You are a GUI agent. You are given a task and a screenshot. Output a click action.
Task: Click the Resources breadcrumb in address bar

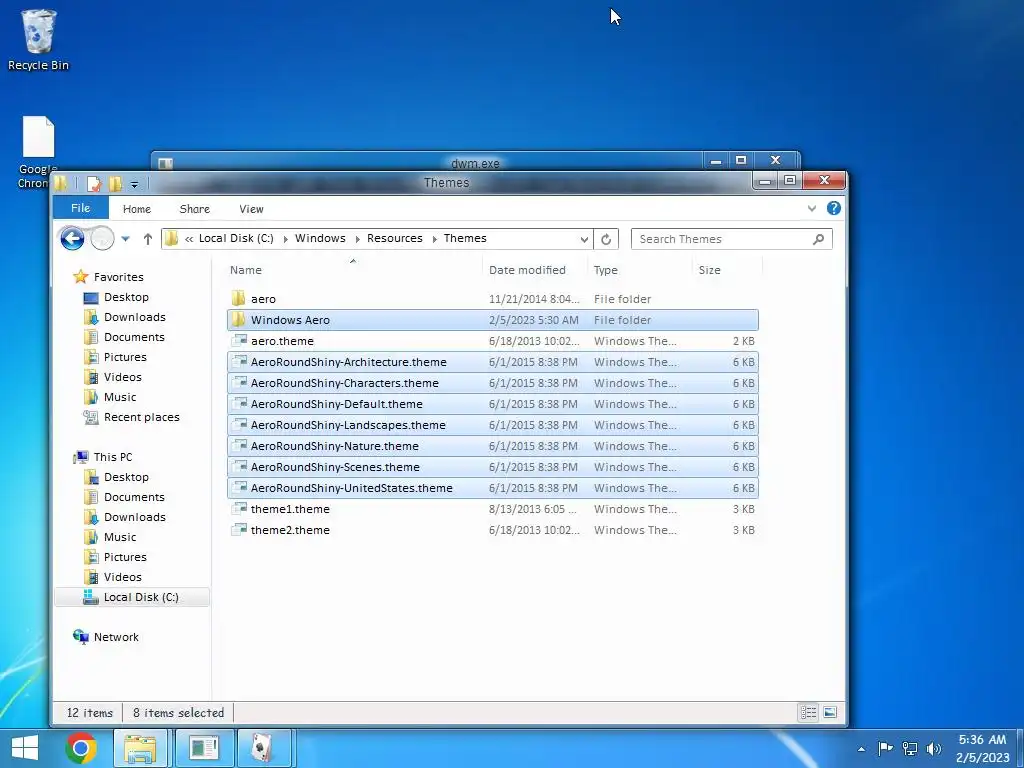(x=394, y=238)
